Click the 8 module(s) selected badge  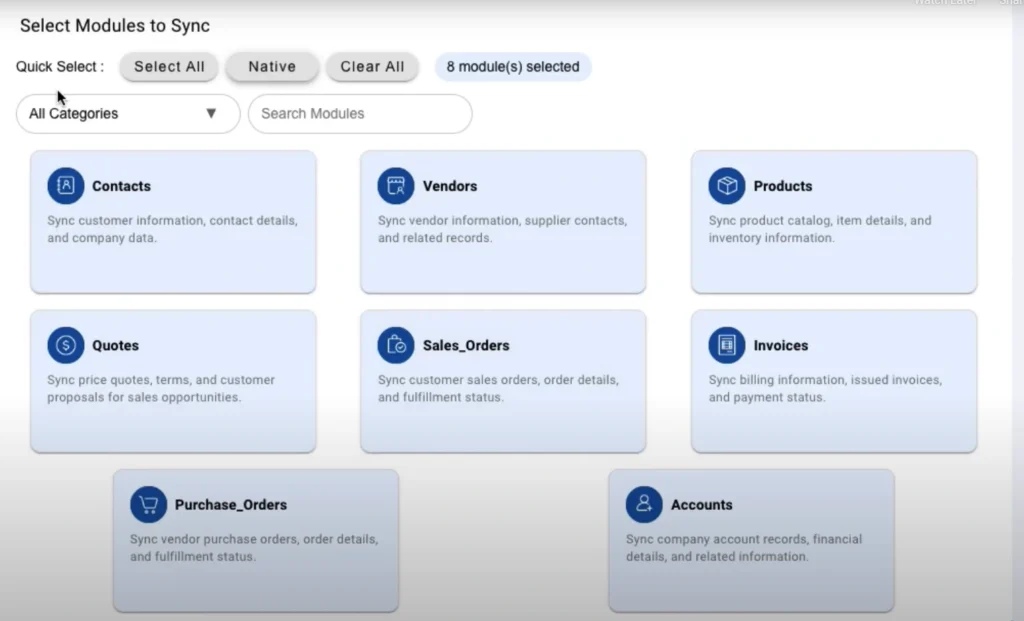pos(513,67)
